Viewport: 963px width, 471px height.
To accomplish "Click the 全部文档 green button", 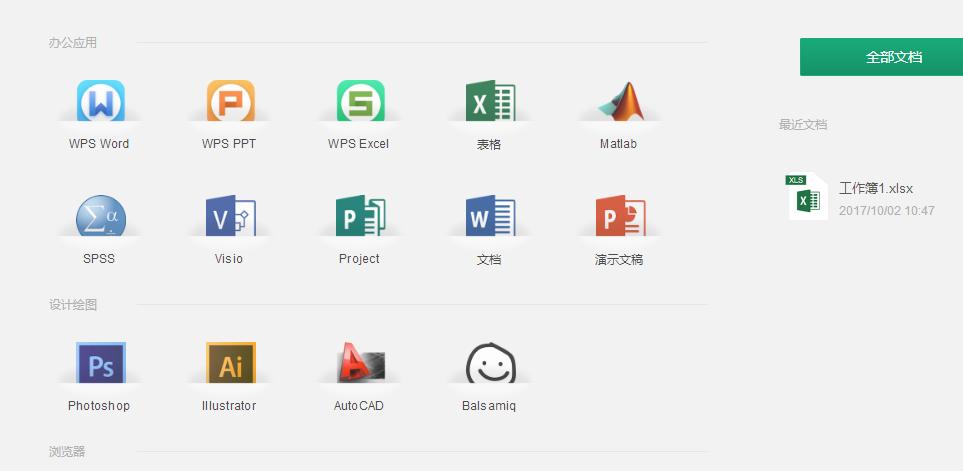I will (x=881, y=57).
